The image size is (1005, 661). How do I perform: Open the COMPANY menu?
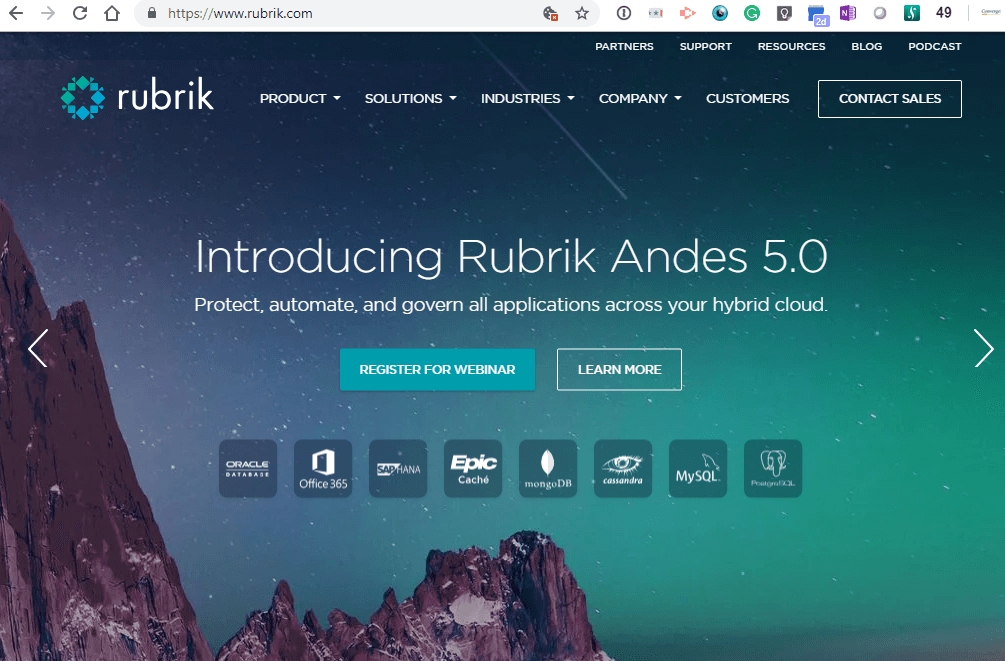[x=639, y=98]
